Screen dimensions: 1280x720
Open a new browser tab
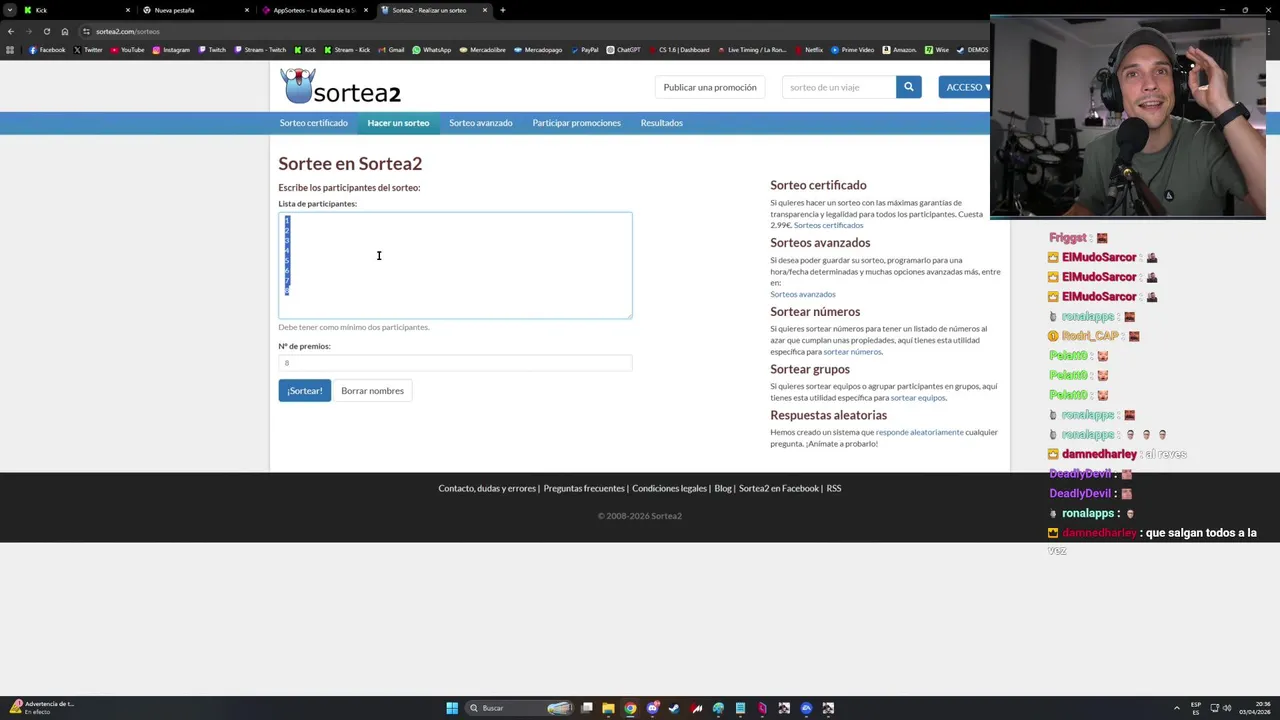503,10
